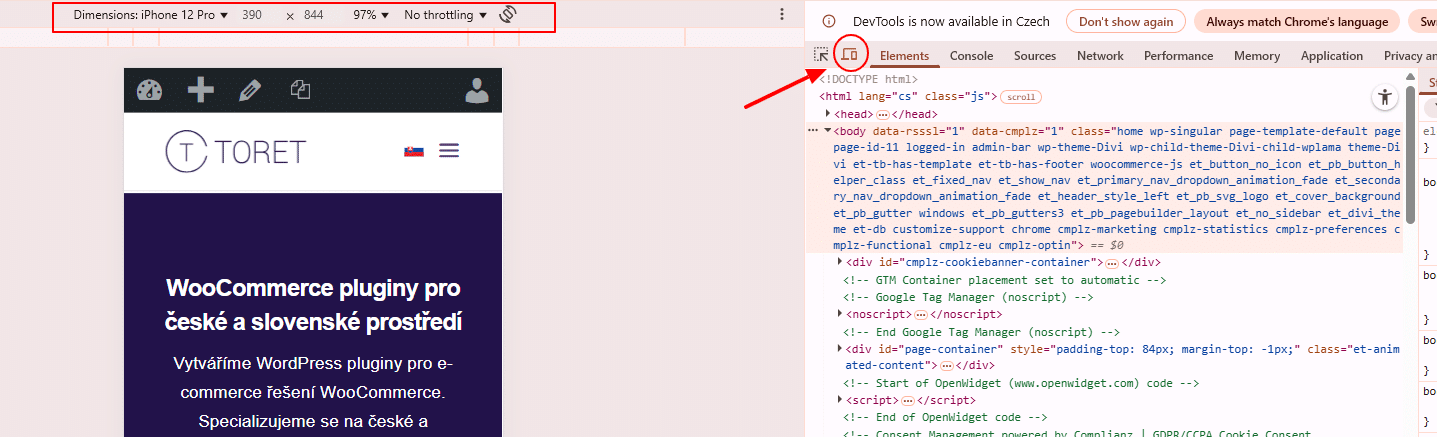Expand the head element node

tap(828, 115)
